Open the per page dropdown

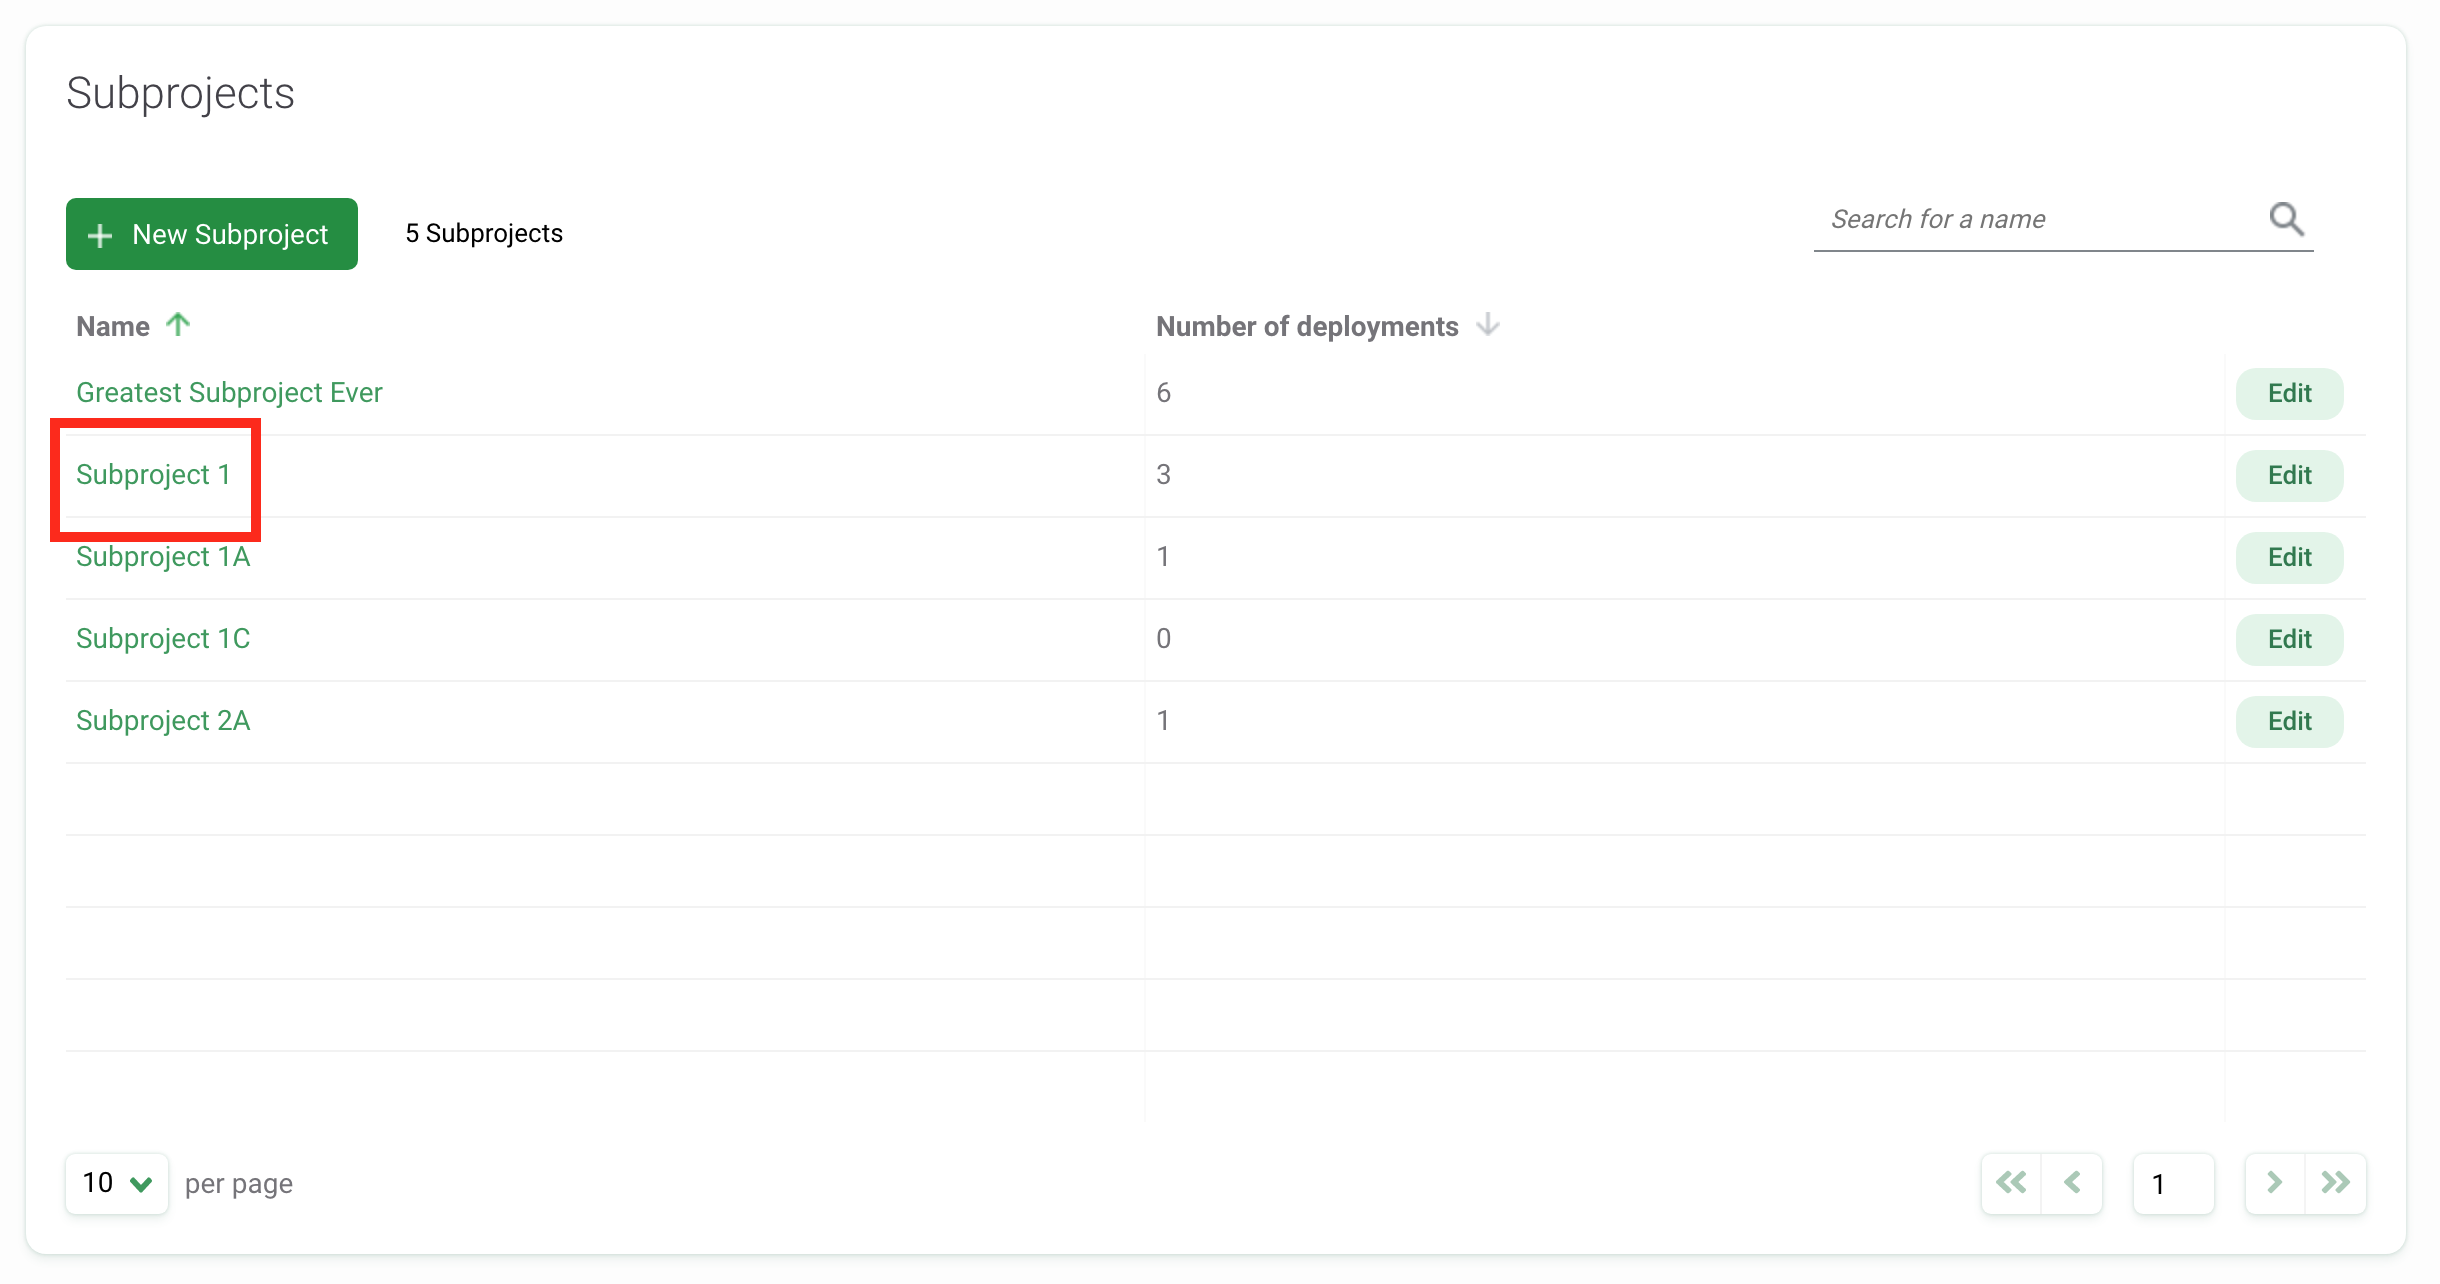point(117,1183)
